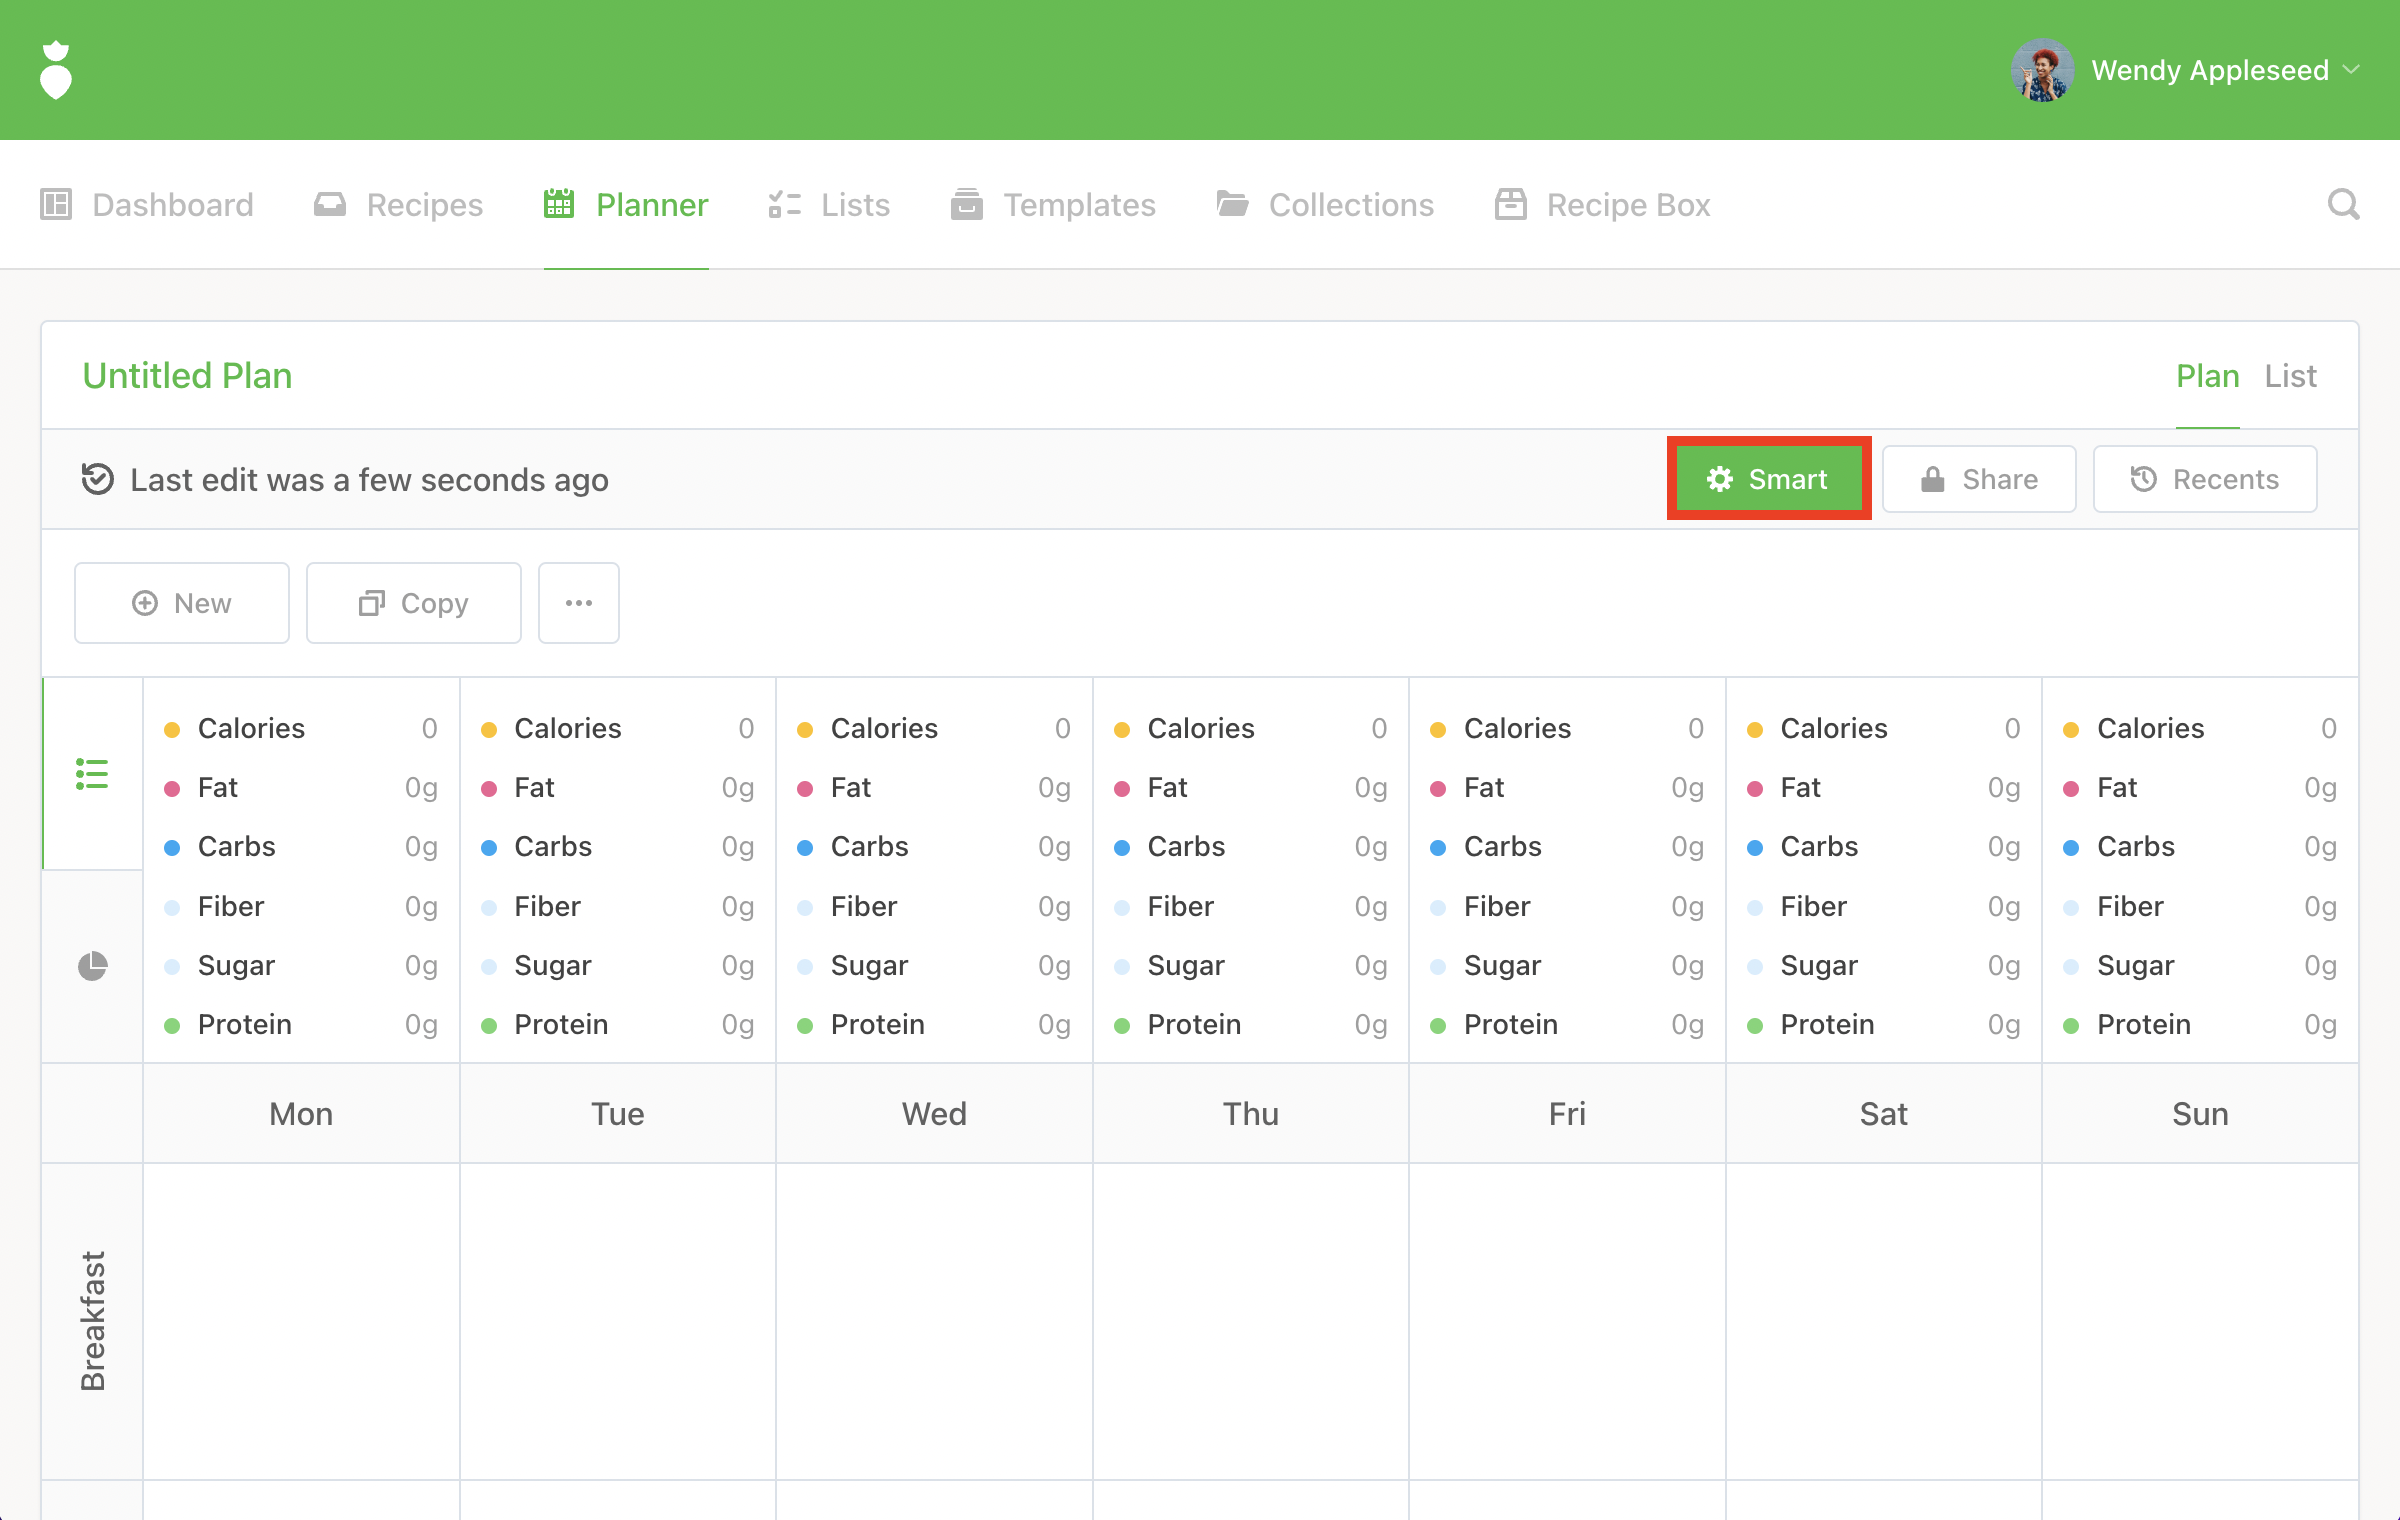Open the Lists checklist icon
The width and height of the screenshot is (2400, 1520).
click(785, 204)
